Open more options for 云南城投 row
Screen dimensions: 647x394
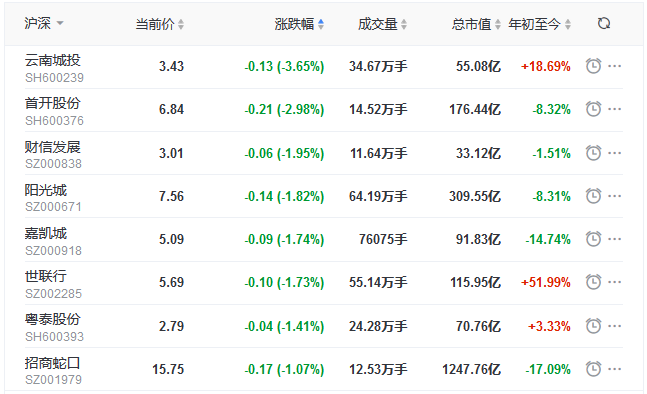point(614,66)
